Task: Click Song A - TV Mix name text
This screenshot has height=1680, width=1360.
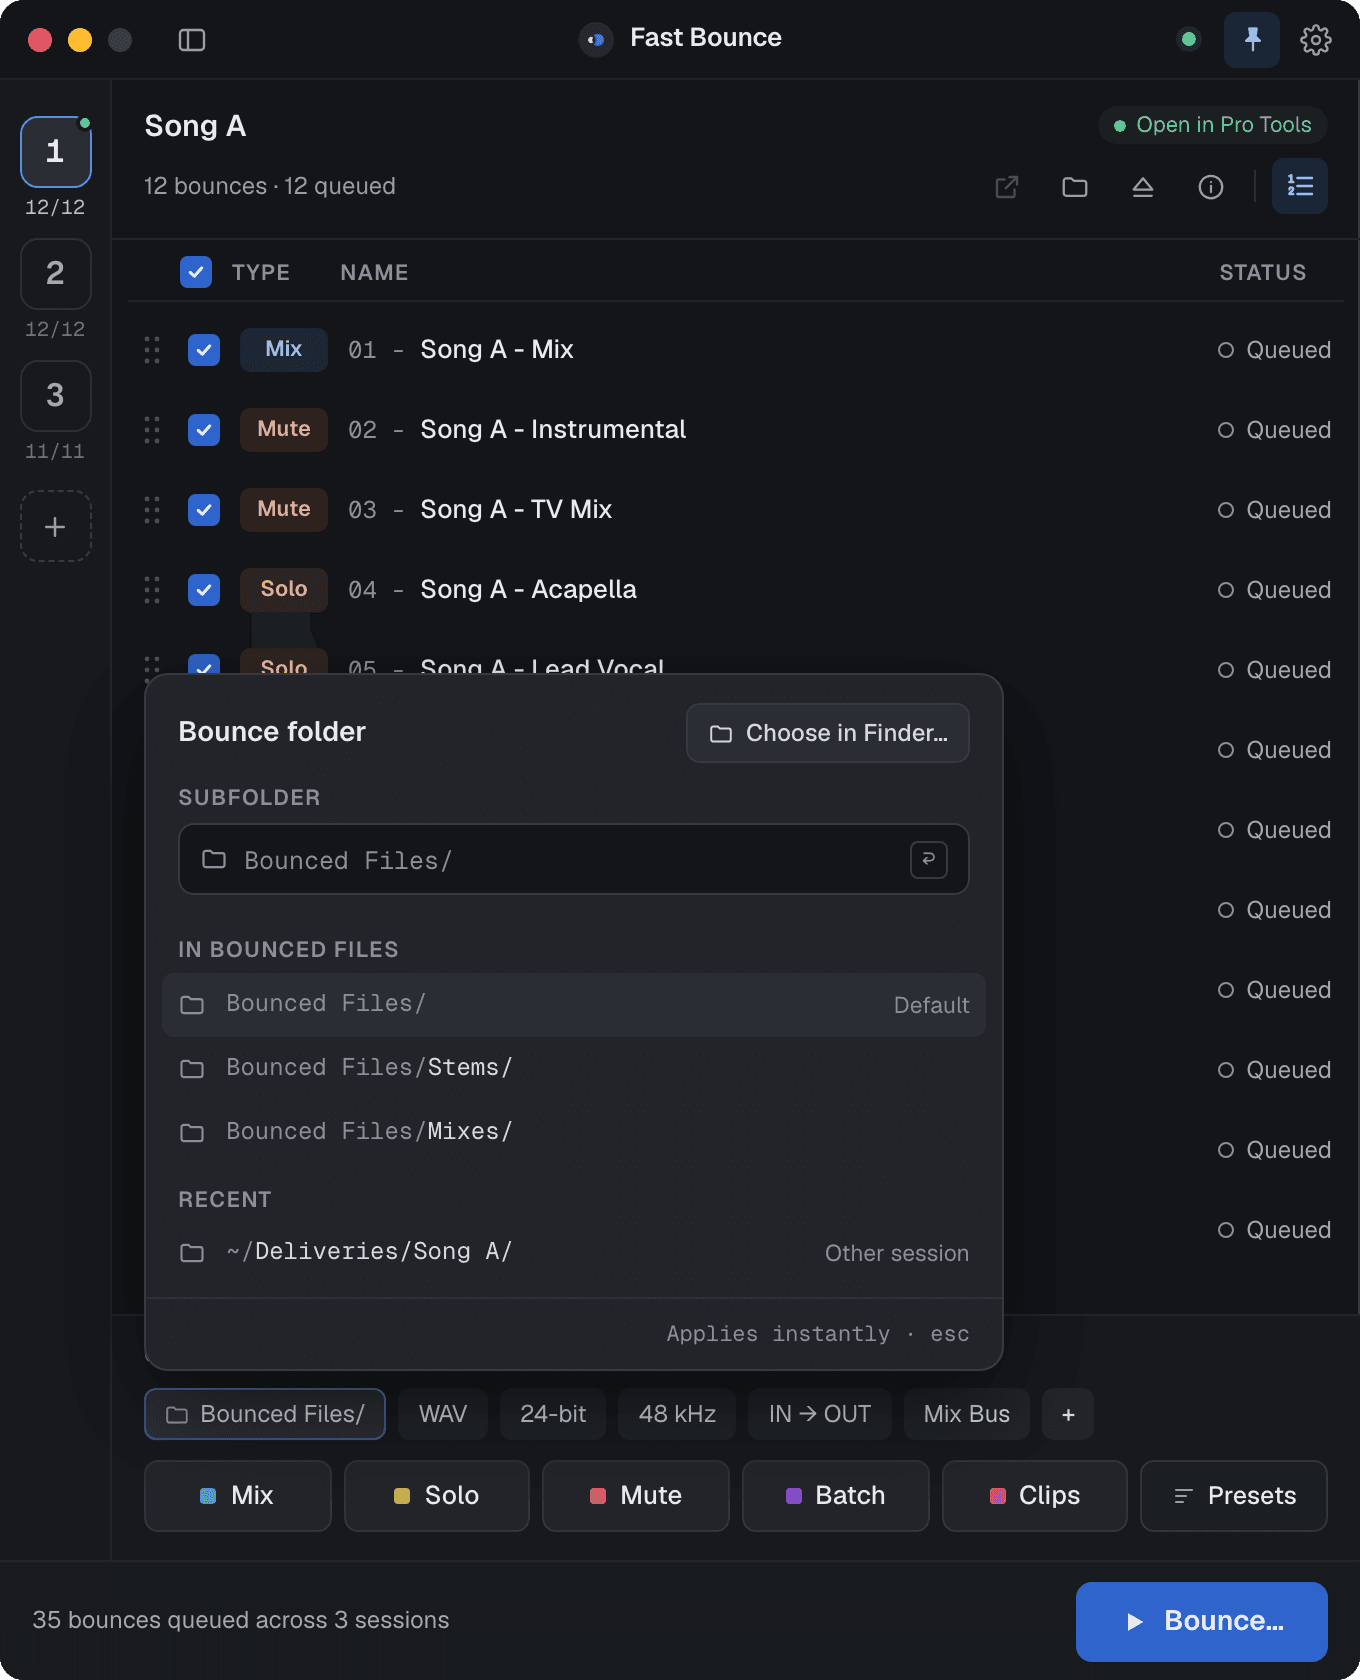Action: tap(516, 510)
